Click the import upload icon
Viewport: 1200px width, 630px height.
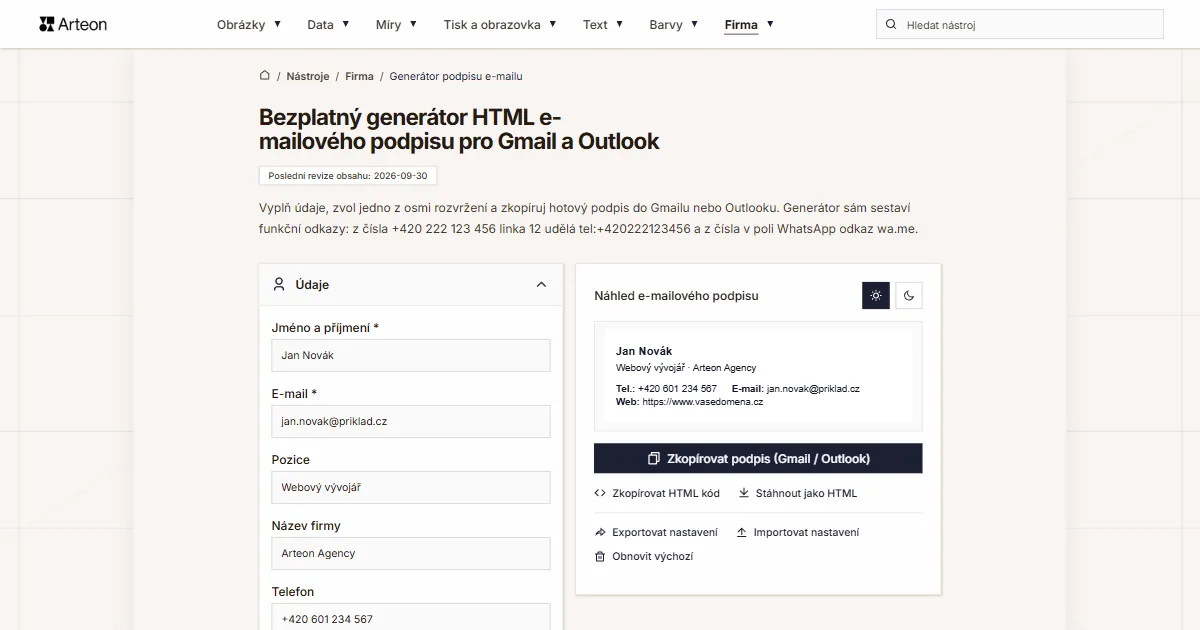[742, 532]
